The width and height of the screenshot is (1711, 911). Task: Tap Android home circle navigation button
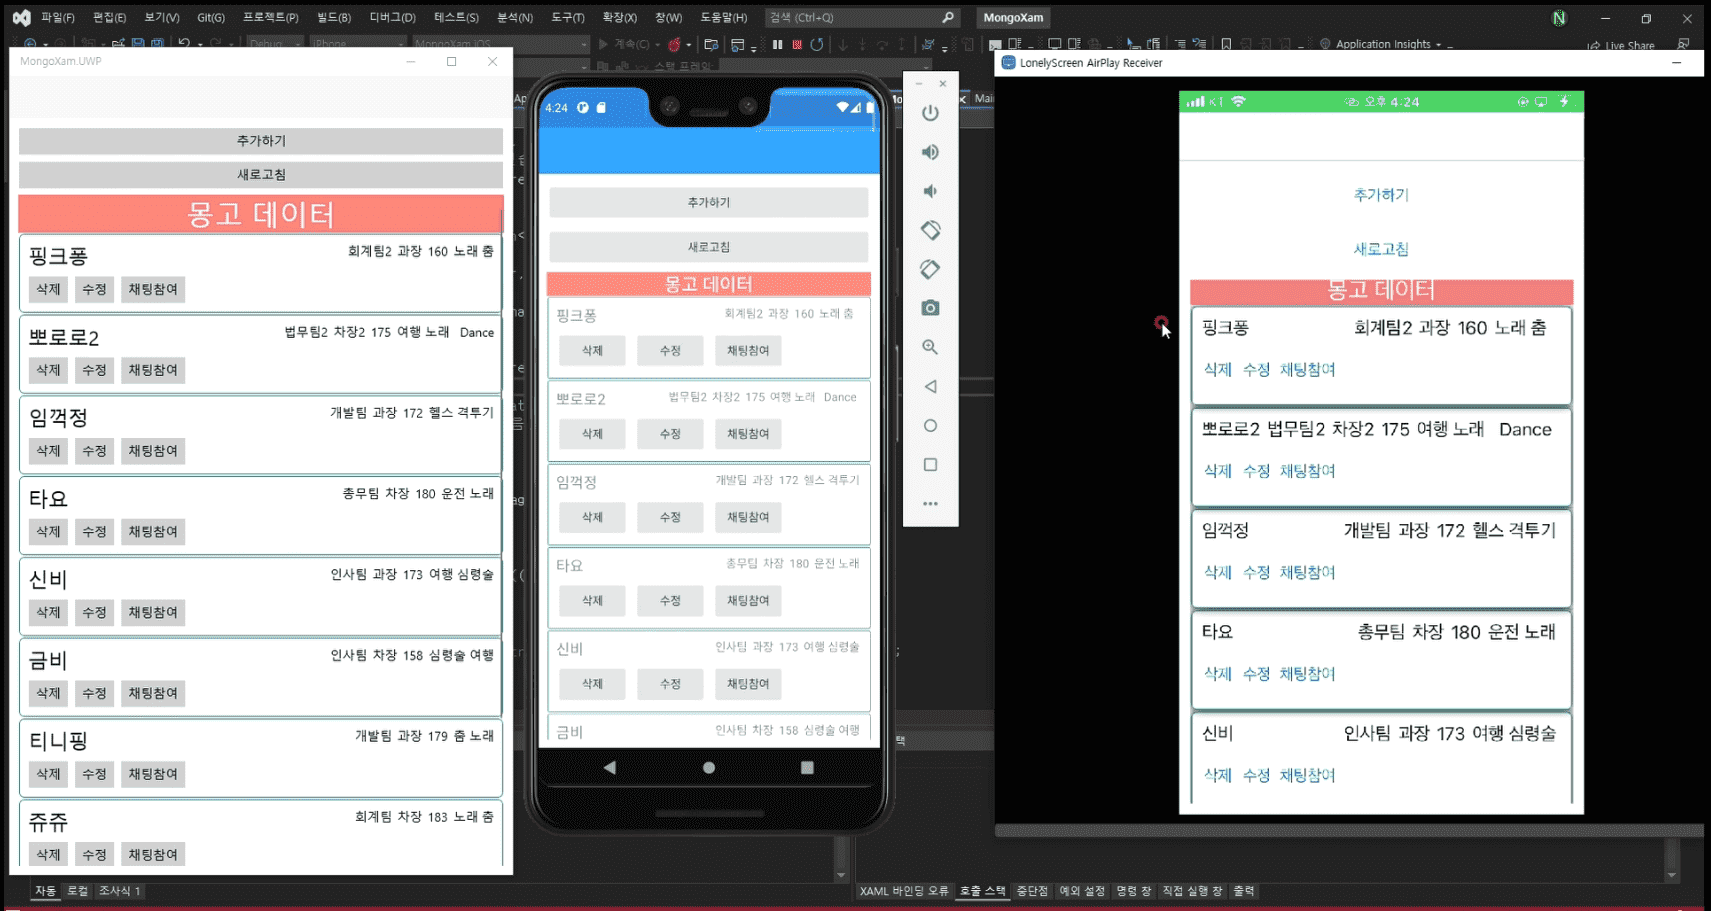click(709, 768)
